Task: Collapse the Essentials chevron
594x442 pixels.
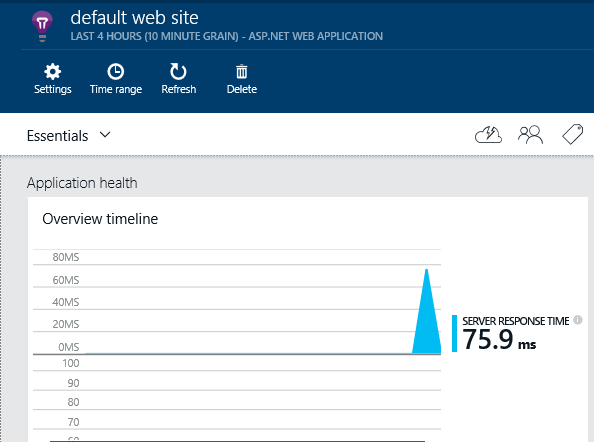Action: [105, 135]
